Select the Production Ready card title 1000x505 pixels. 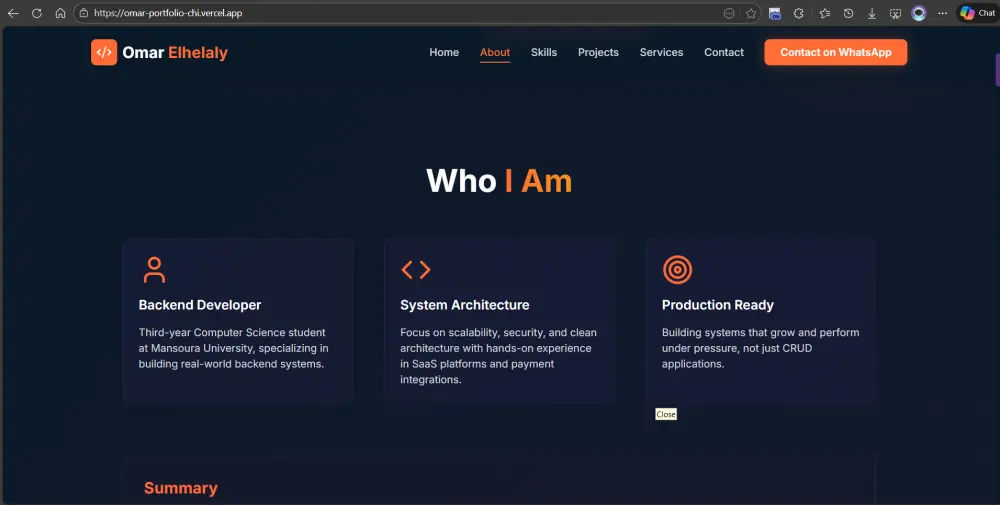717,305
